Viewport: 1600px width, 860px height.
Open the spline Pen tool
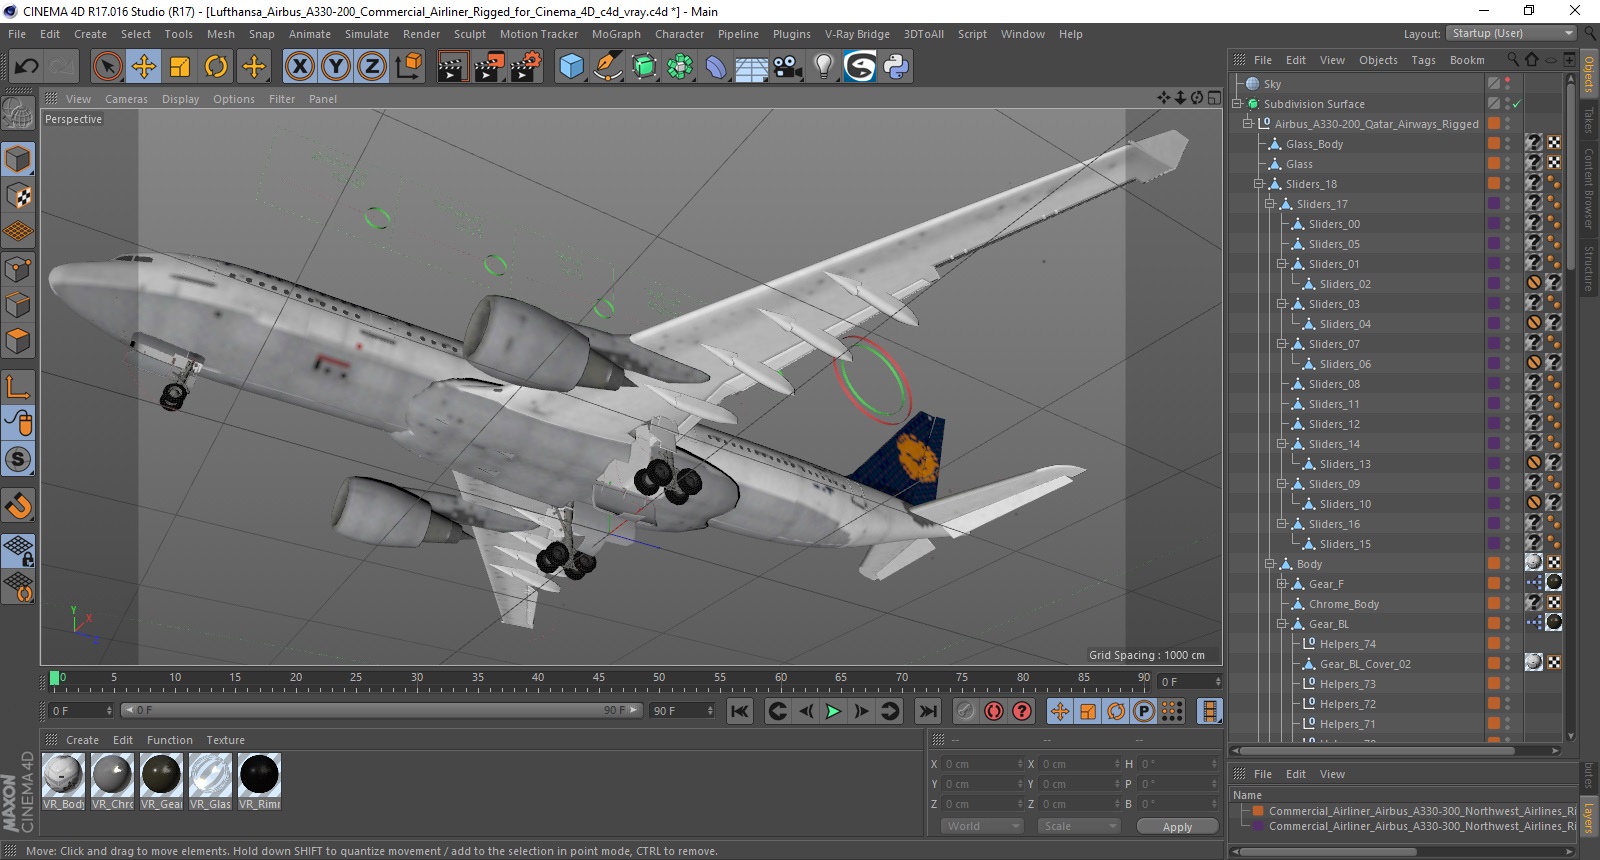click(x=607, y=67)
